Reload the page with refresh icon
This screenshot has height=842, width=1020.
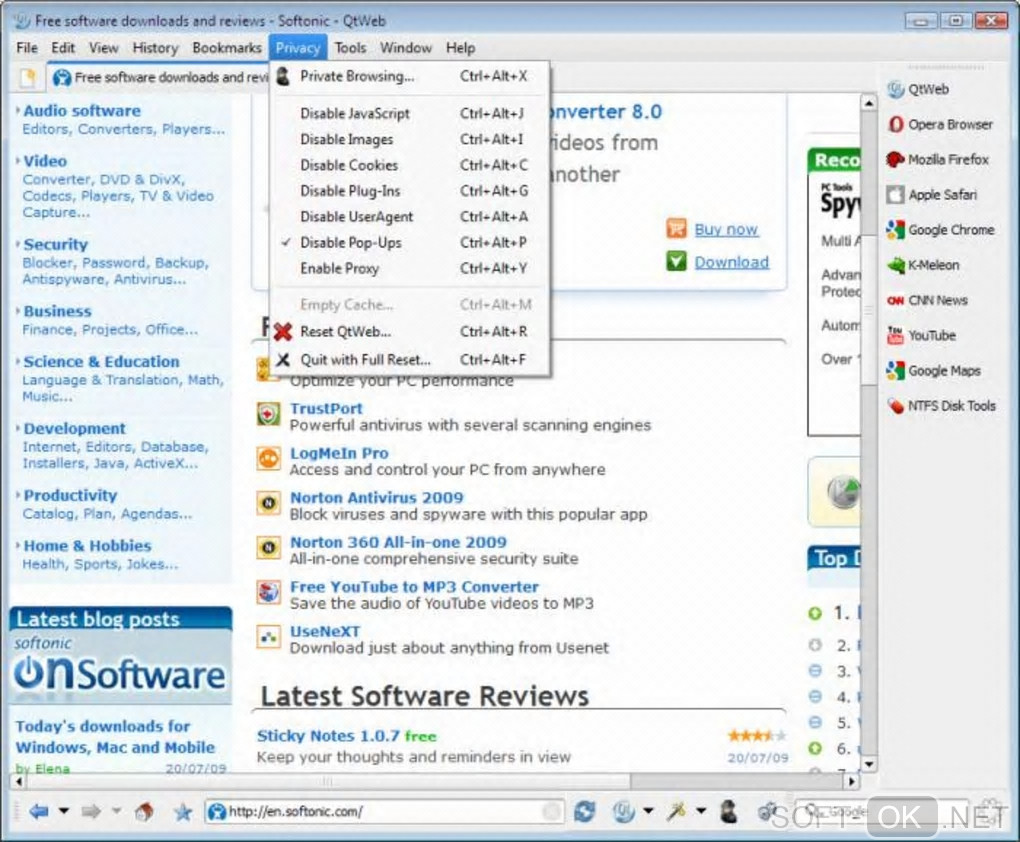[x=584, y=811]
